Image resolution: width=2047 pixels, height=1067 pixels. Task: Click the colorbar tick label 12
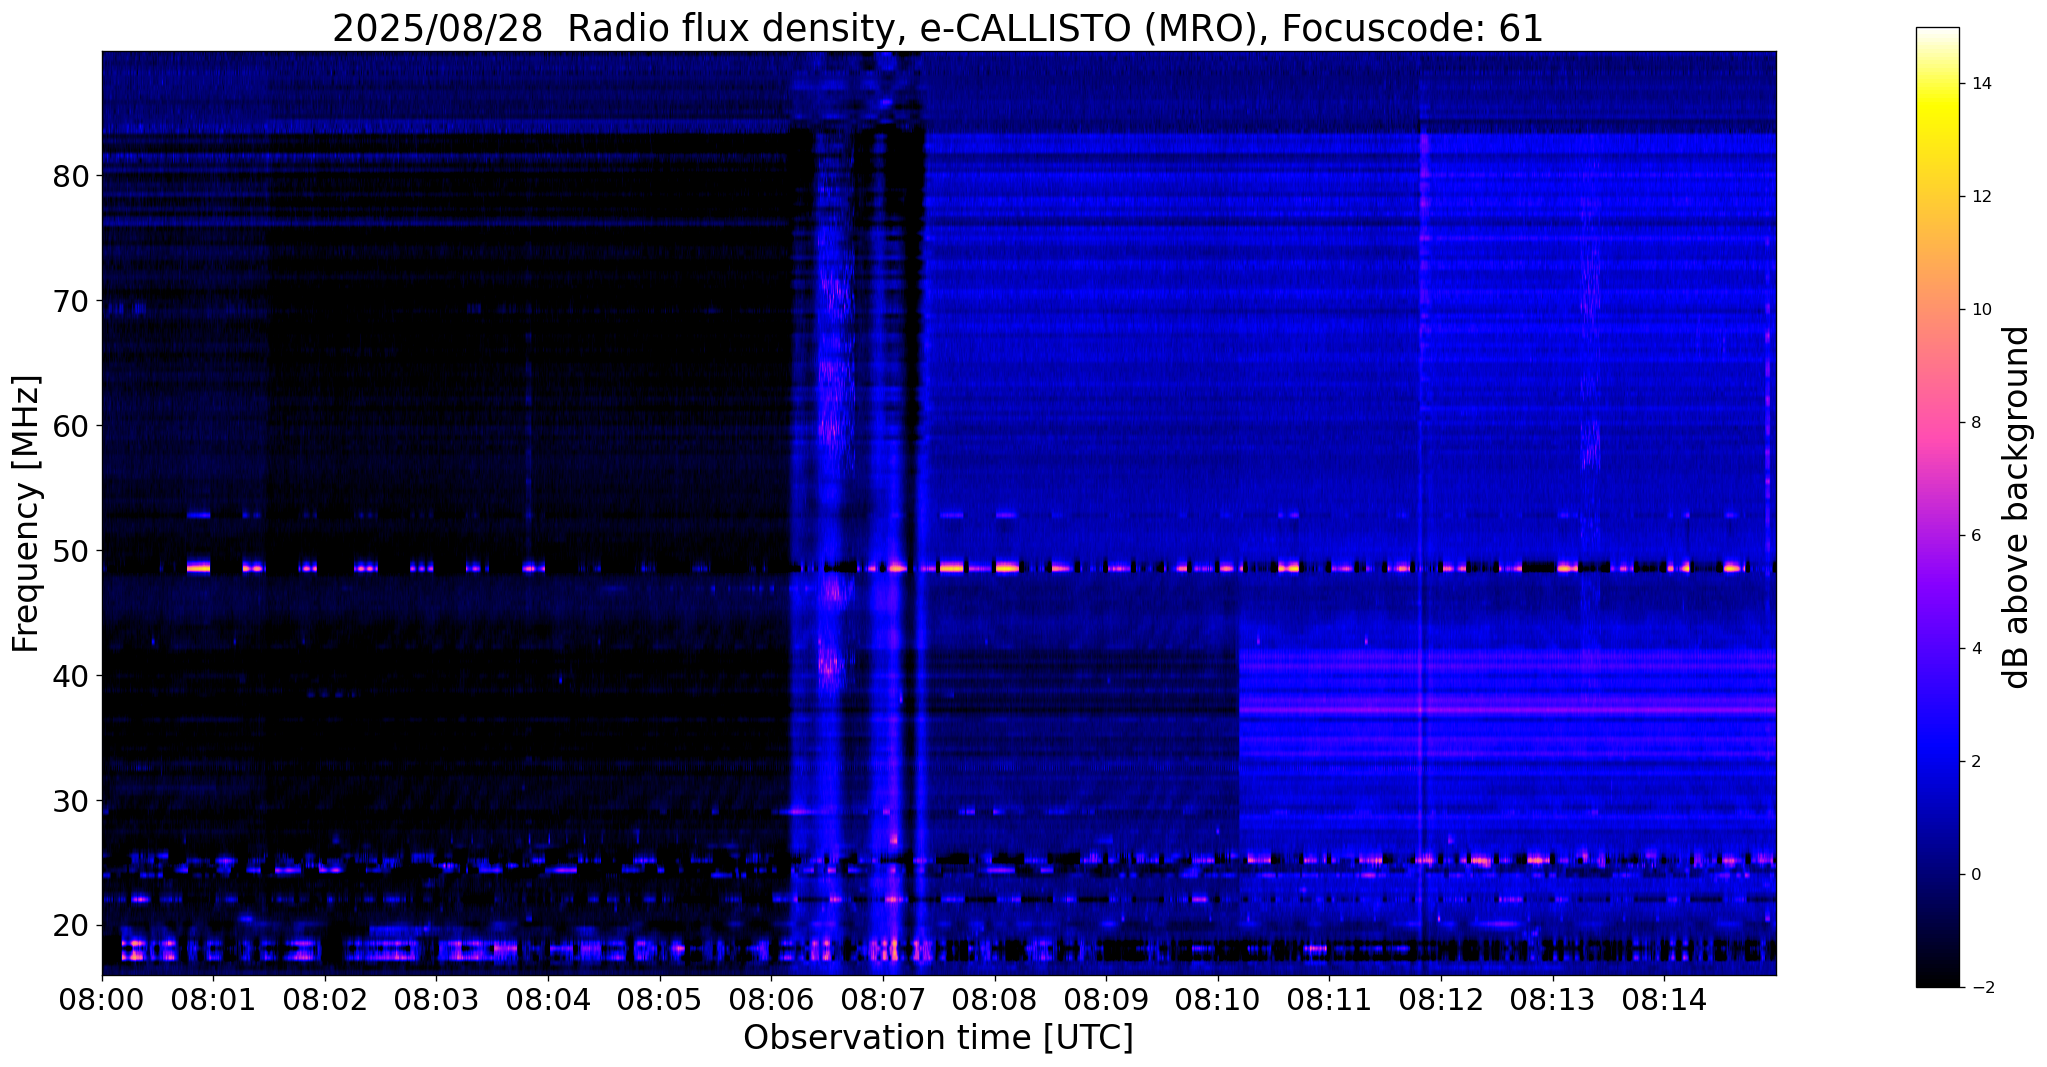point(1981,197)
